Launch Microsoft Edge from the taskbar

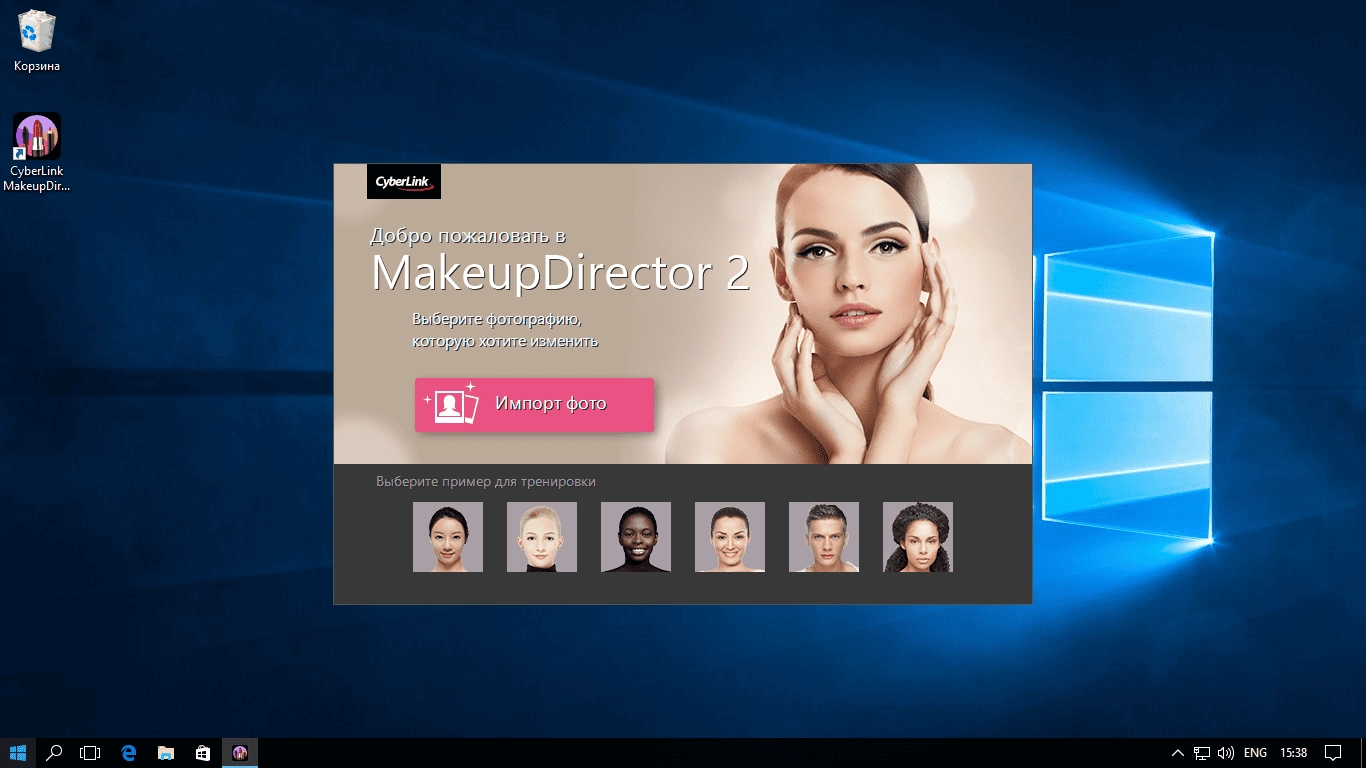128,753
